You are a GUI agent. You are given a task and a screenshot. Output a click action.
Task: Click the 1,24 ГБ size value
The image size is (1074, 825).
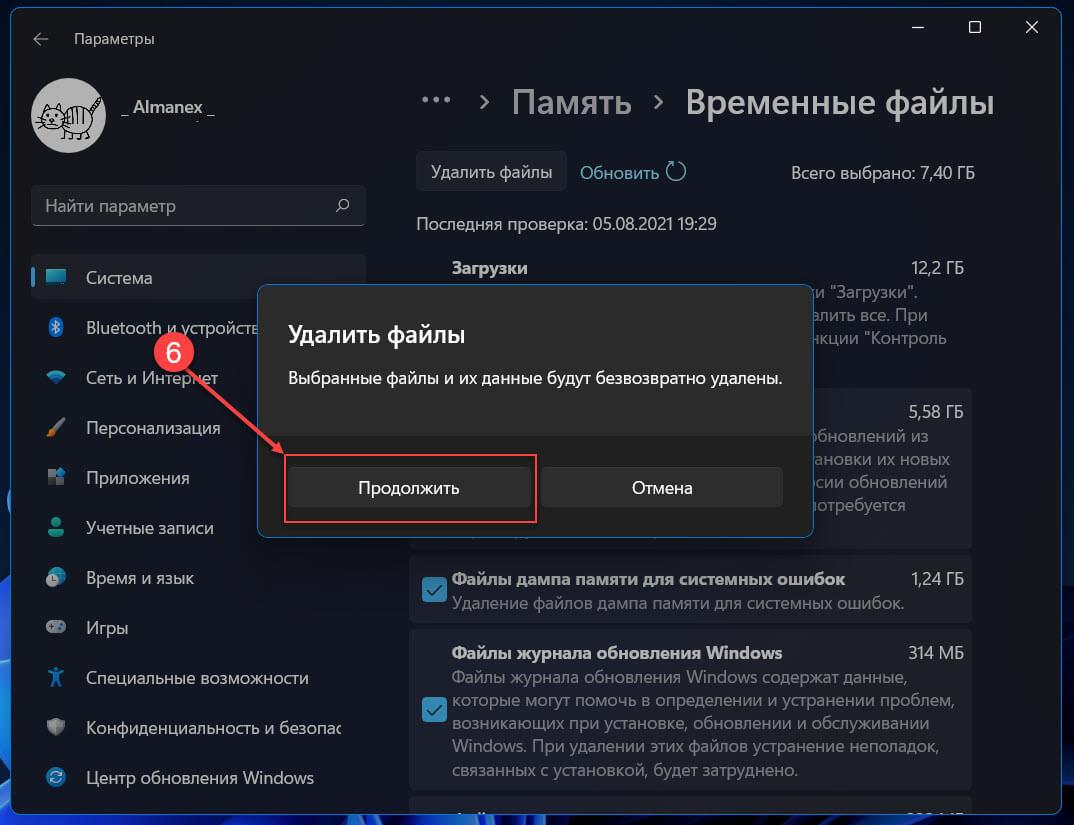pyautogui.click(x=937, y=579)
